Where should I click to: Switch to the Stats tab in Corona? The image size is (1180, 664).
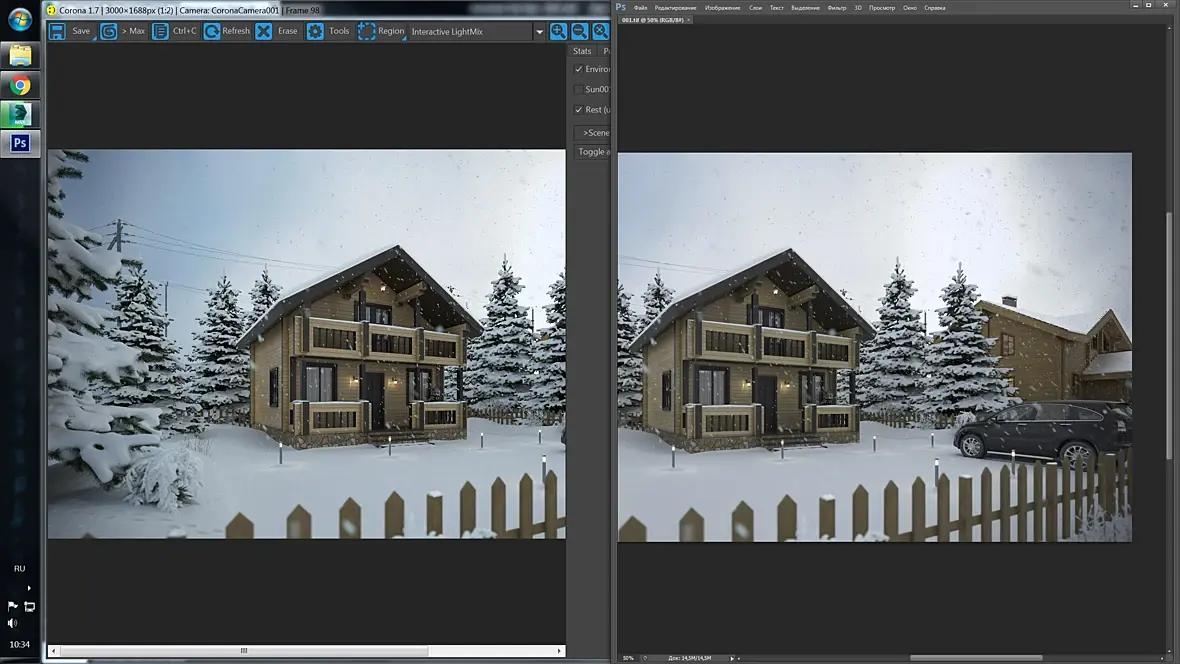(582, 51)
